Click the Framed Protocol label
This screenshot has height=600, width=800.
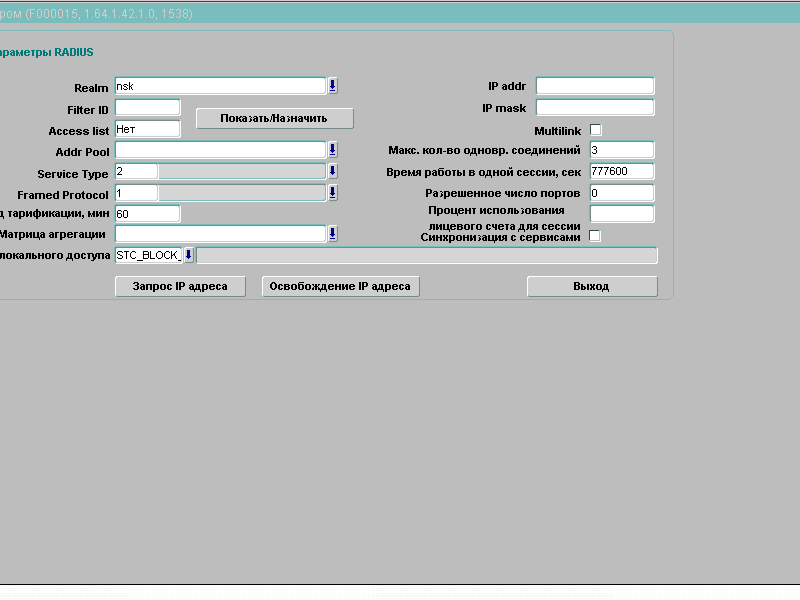63,195
